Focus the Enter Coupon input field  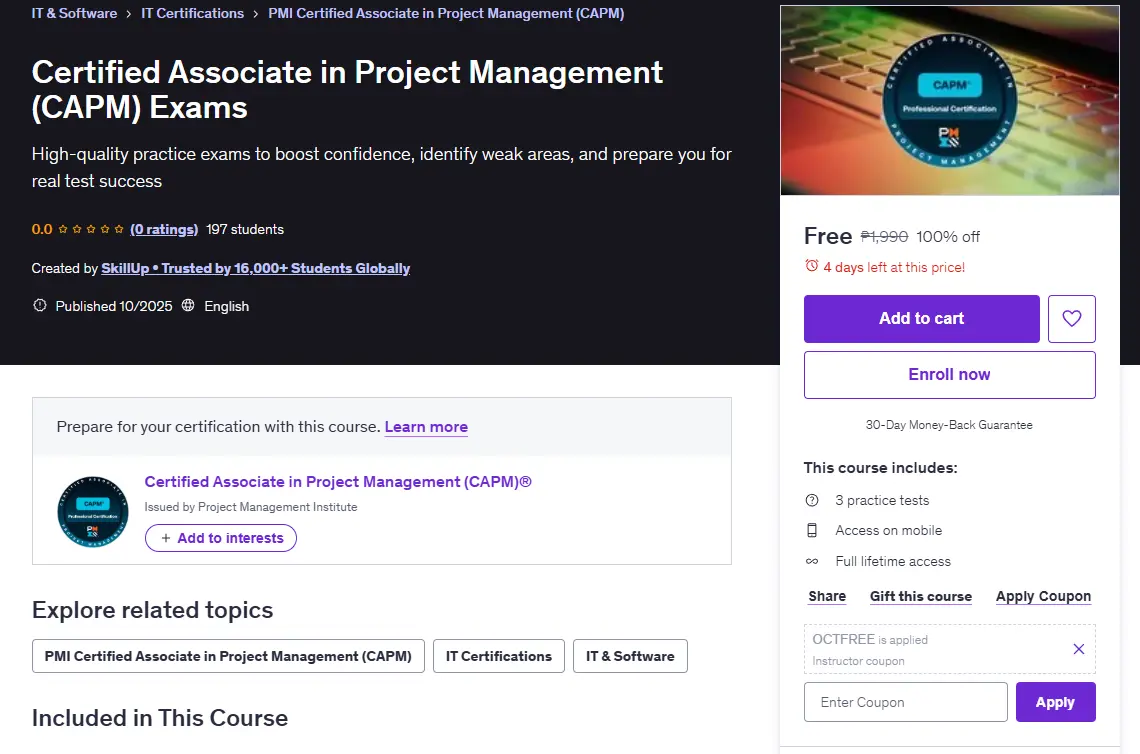click(x=906, y=702)
